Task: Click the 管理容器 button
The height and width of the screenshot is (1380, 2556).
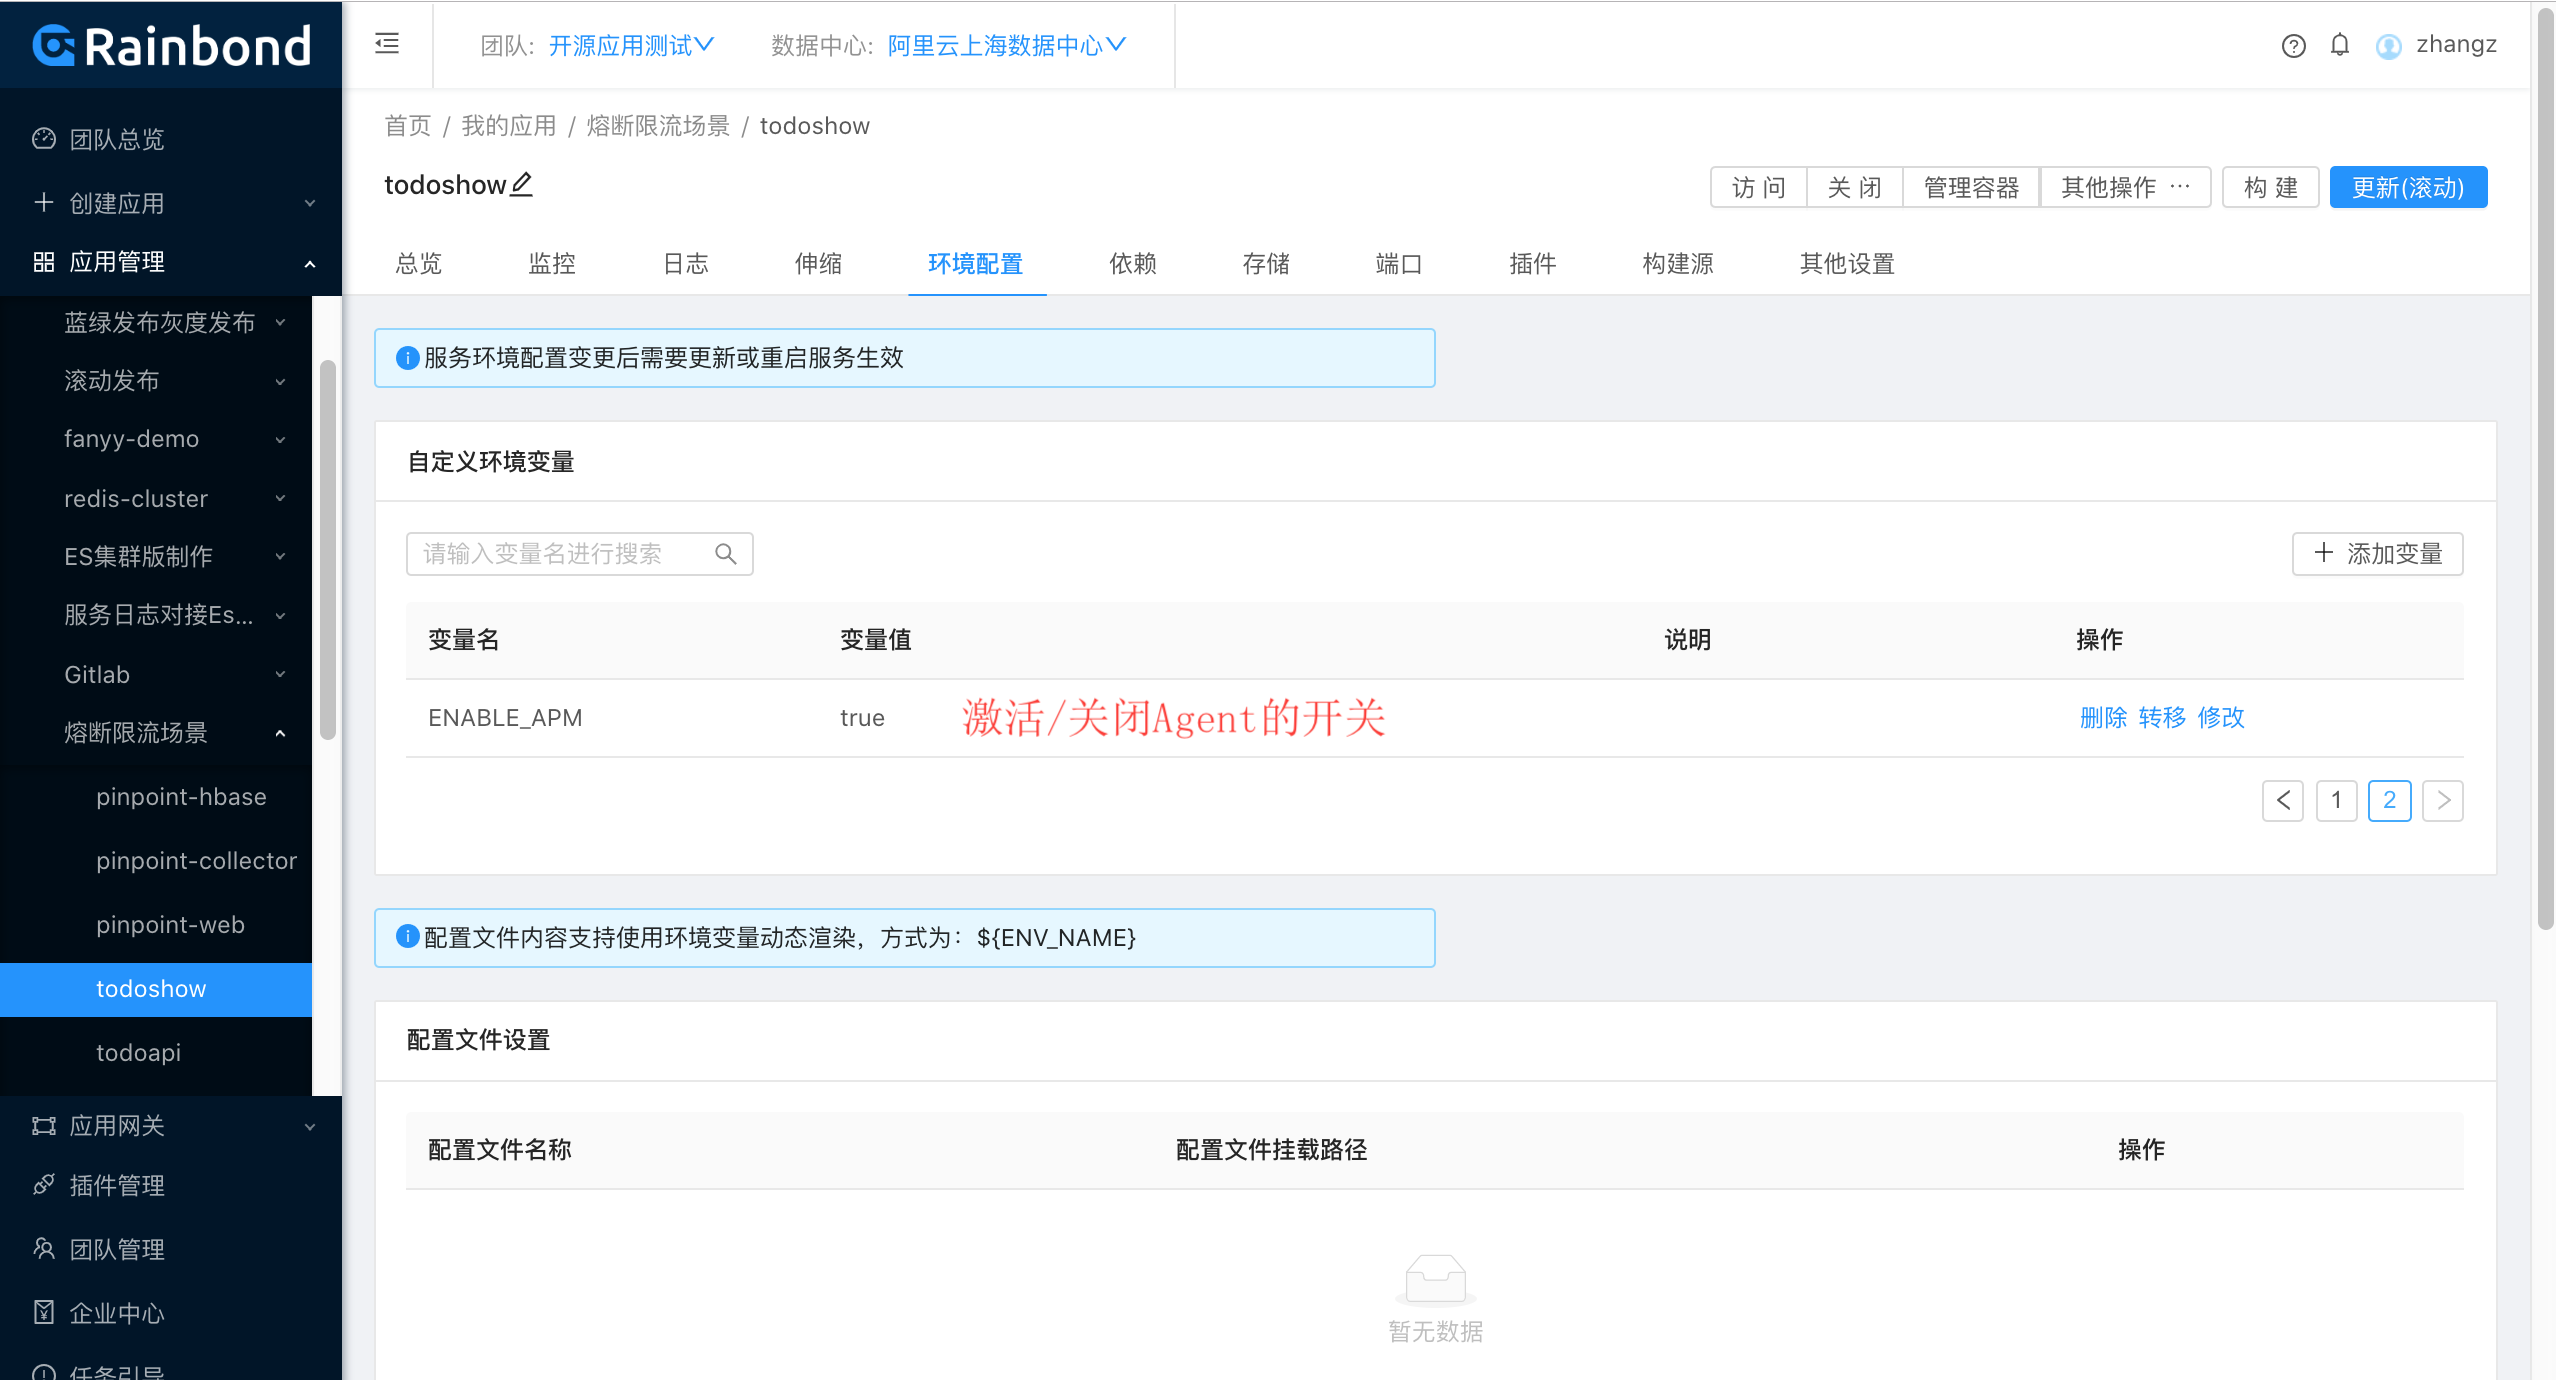Action: (1971, 187)
